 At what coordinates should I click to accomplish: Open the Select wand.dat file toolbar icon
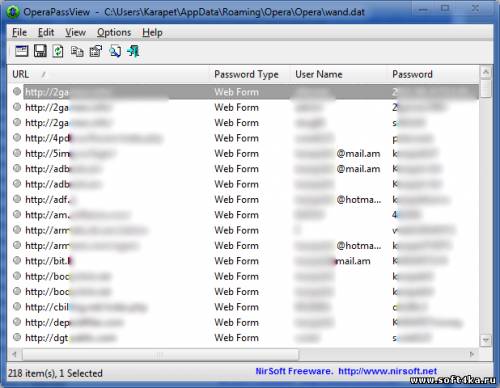[x=22, y=51]
